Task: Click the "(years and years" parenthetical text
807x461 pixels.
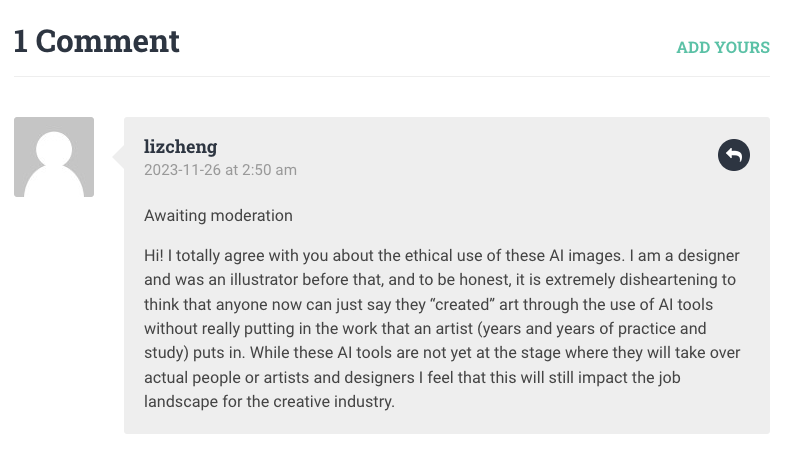Action: (536, 329)
